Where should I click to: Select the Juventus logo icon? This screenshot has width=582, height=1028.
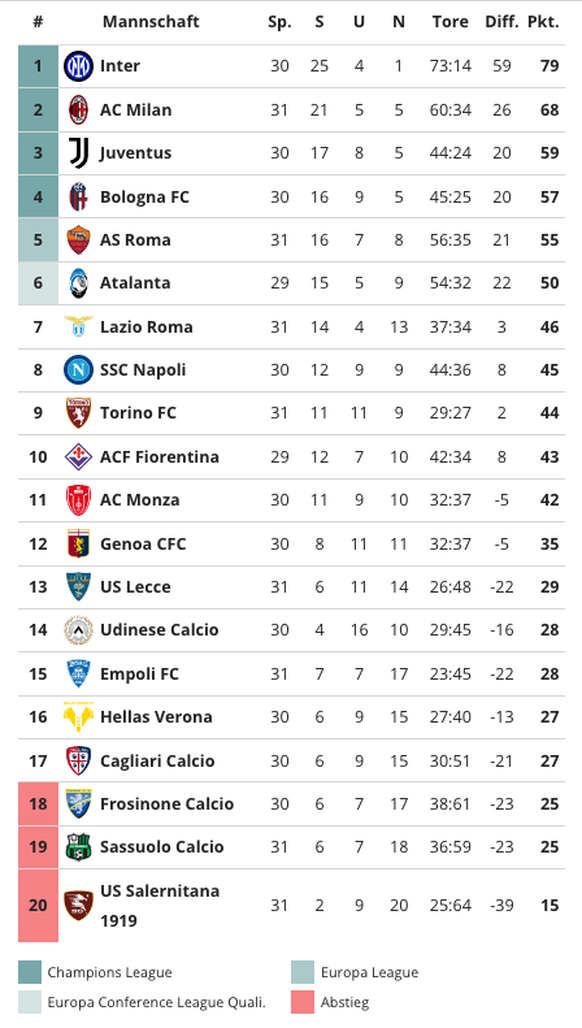pyautogui.click(x=78, y=153)
